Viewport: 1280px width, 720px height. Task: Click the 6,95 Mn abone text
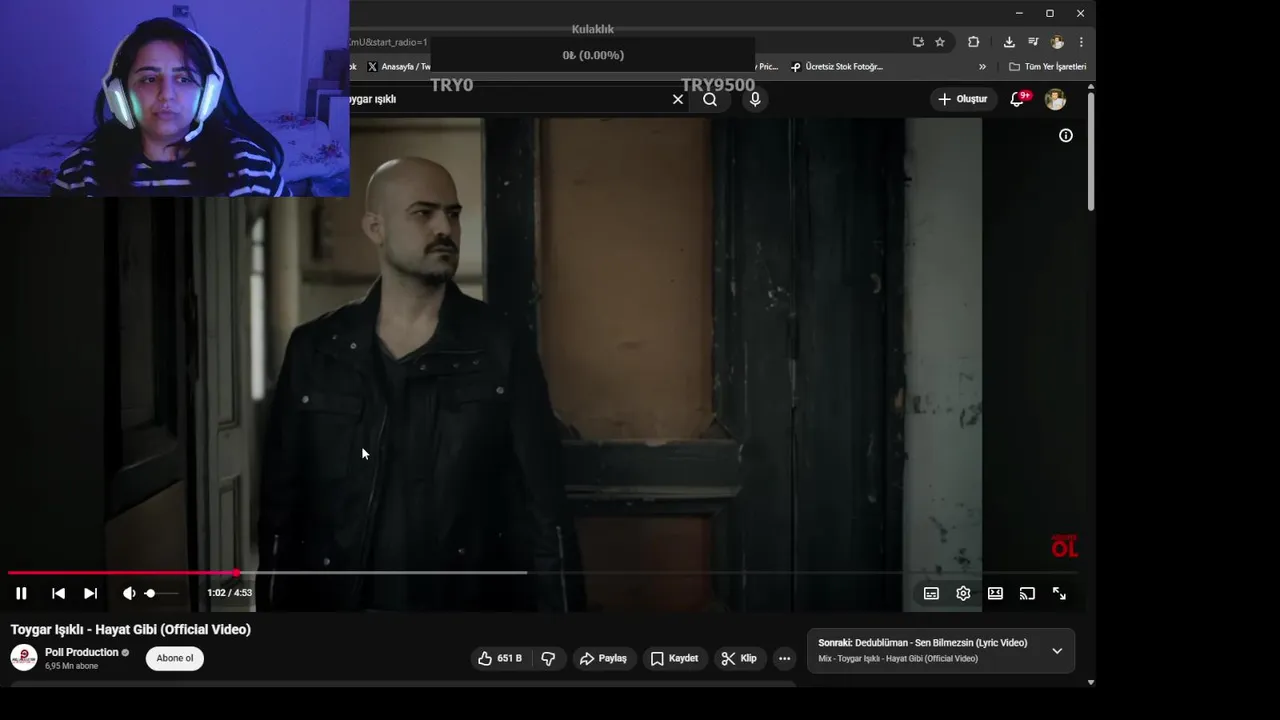point(71,666)
